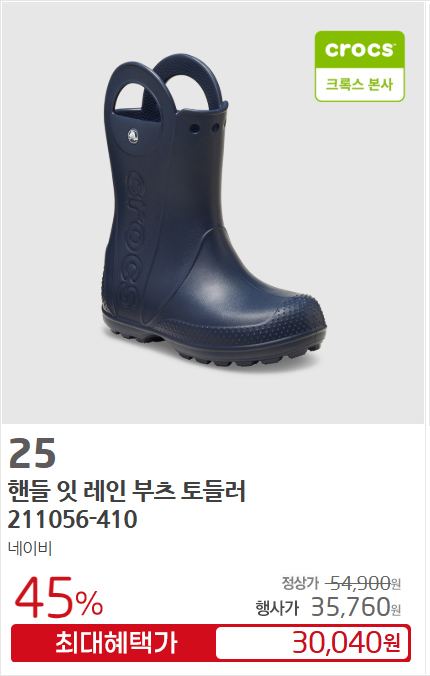Click the 30,040원 best benefit price box
The width and height of the screenshot is (430, 676).
(313, 643)
